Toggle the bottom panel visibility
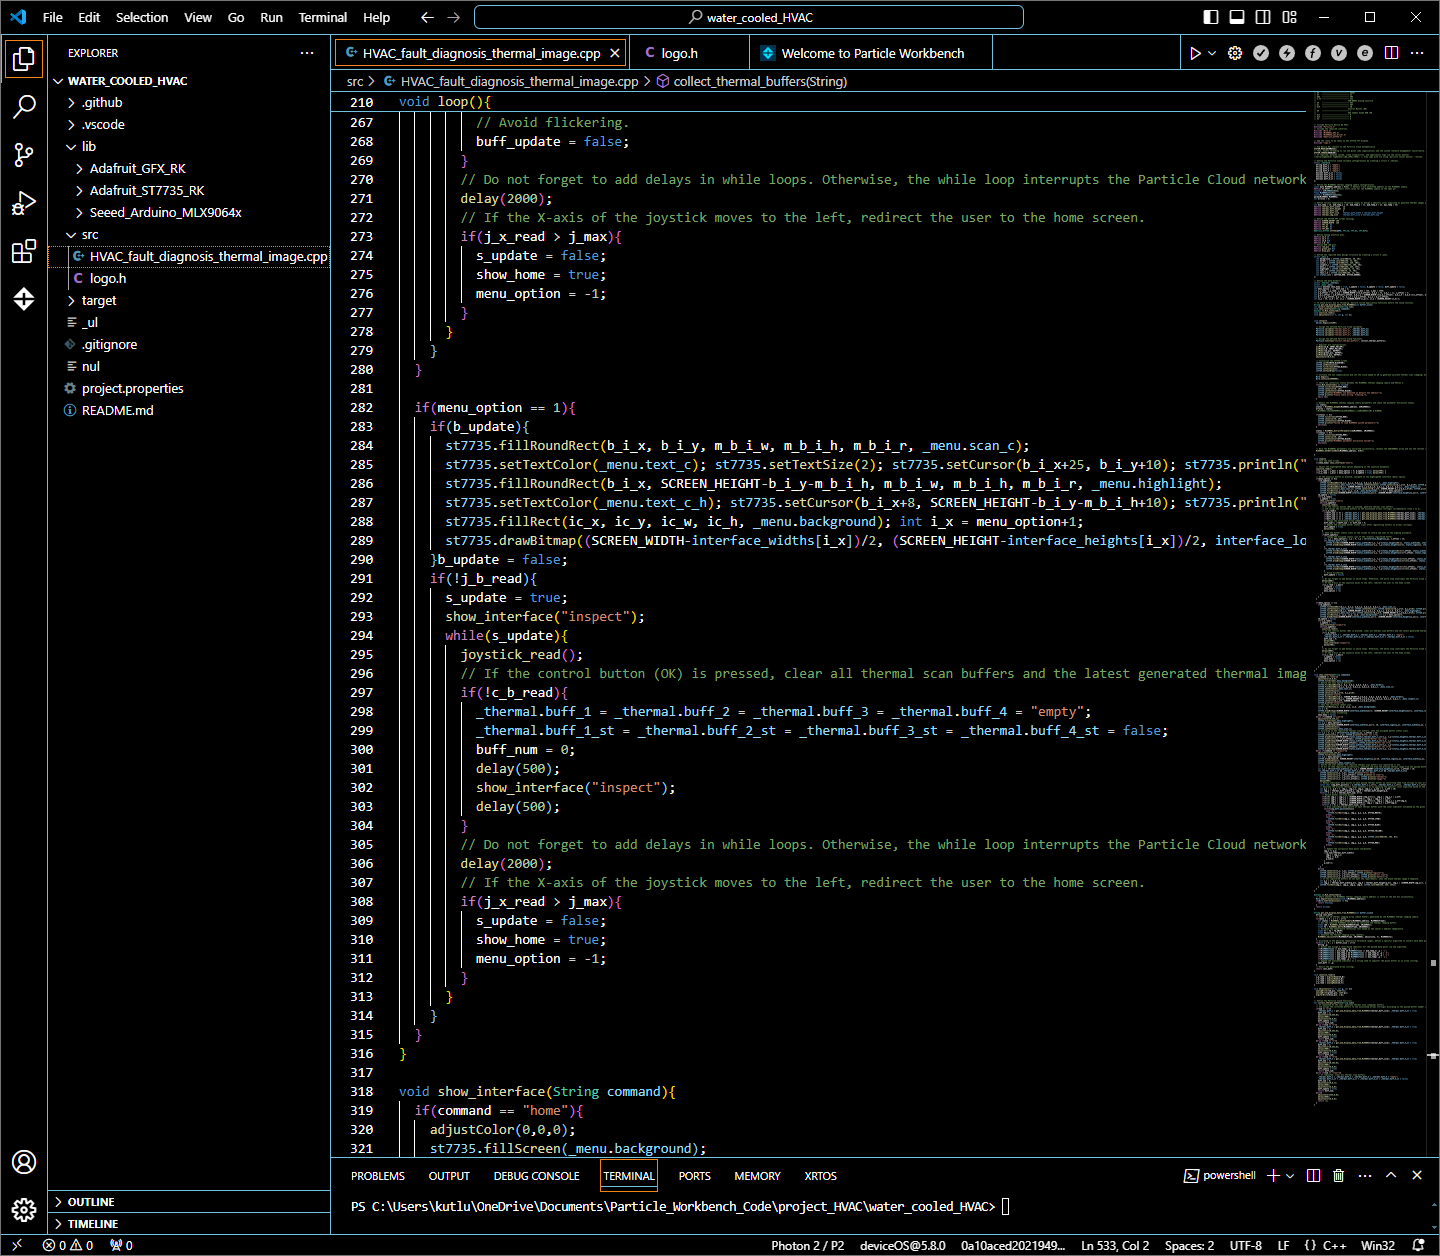The height and width of the screenshot is (1256, 1440). [x=1237, y=17]
